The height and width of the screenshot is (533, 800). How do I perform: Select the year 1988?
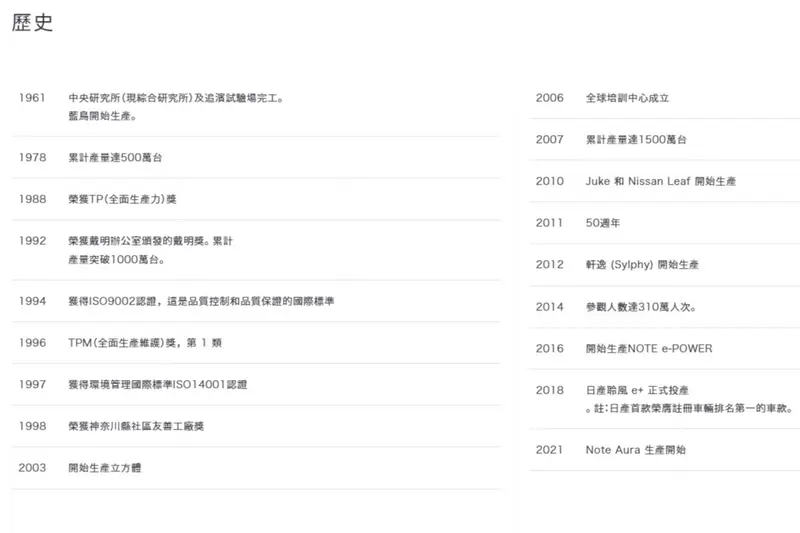[33, 199]
